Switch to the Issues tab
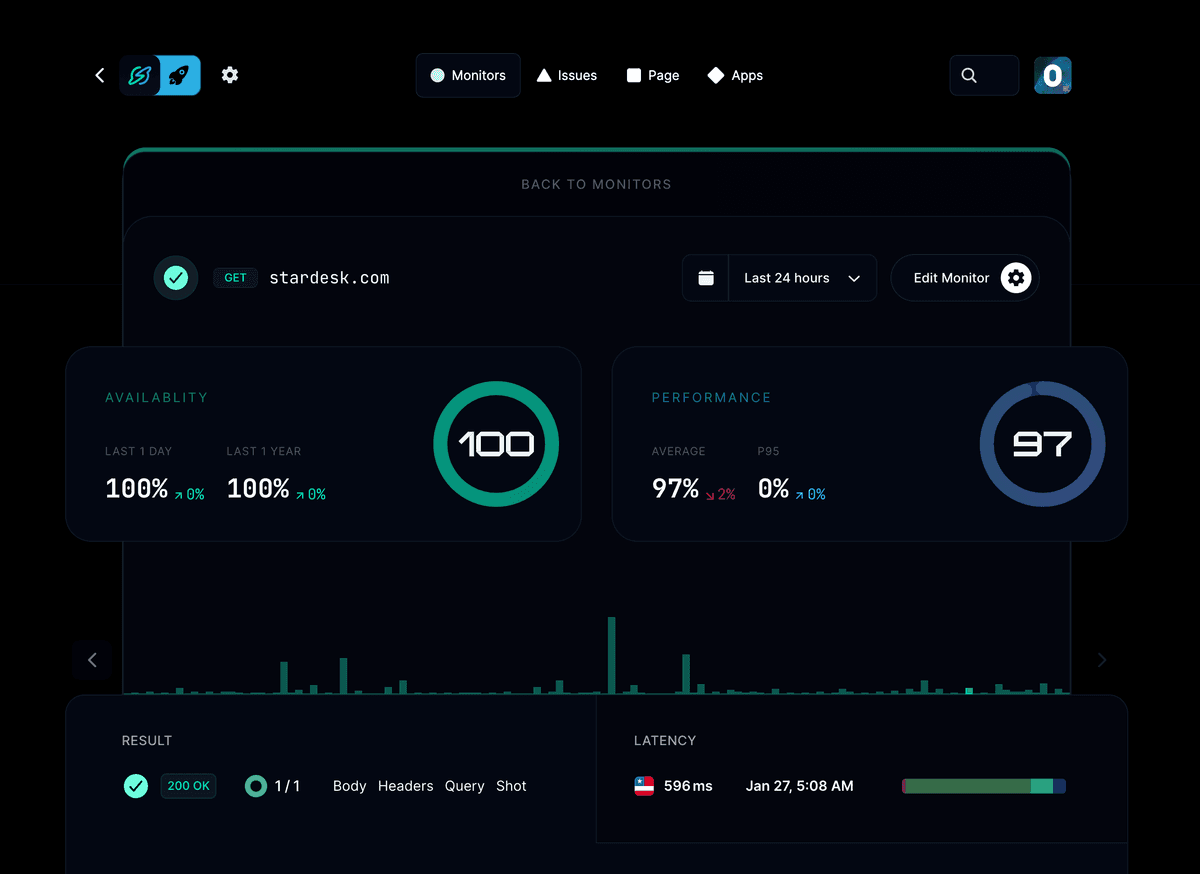 pyautogui.click(x=567, y=75)
